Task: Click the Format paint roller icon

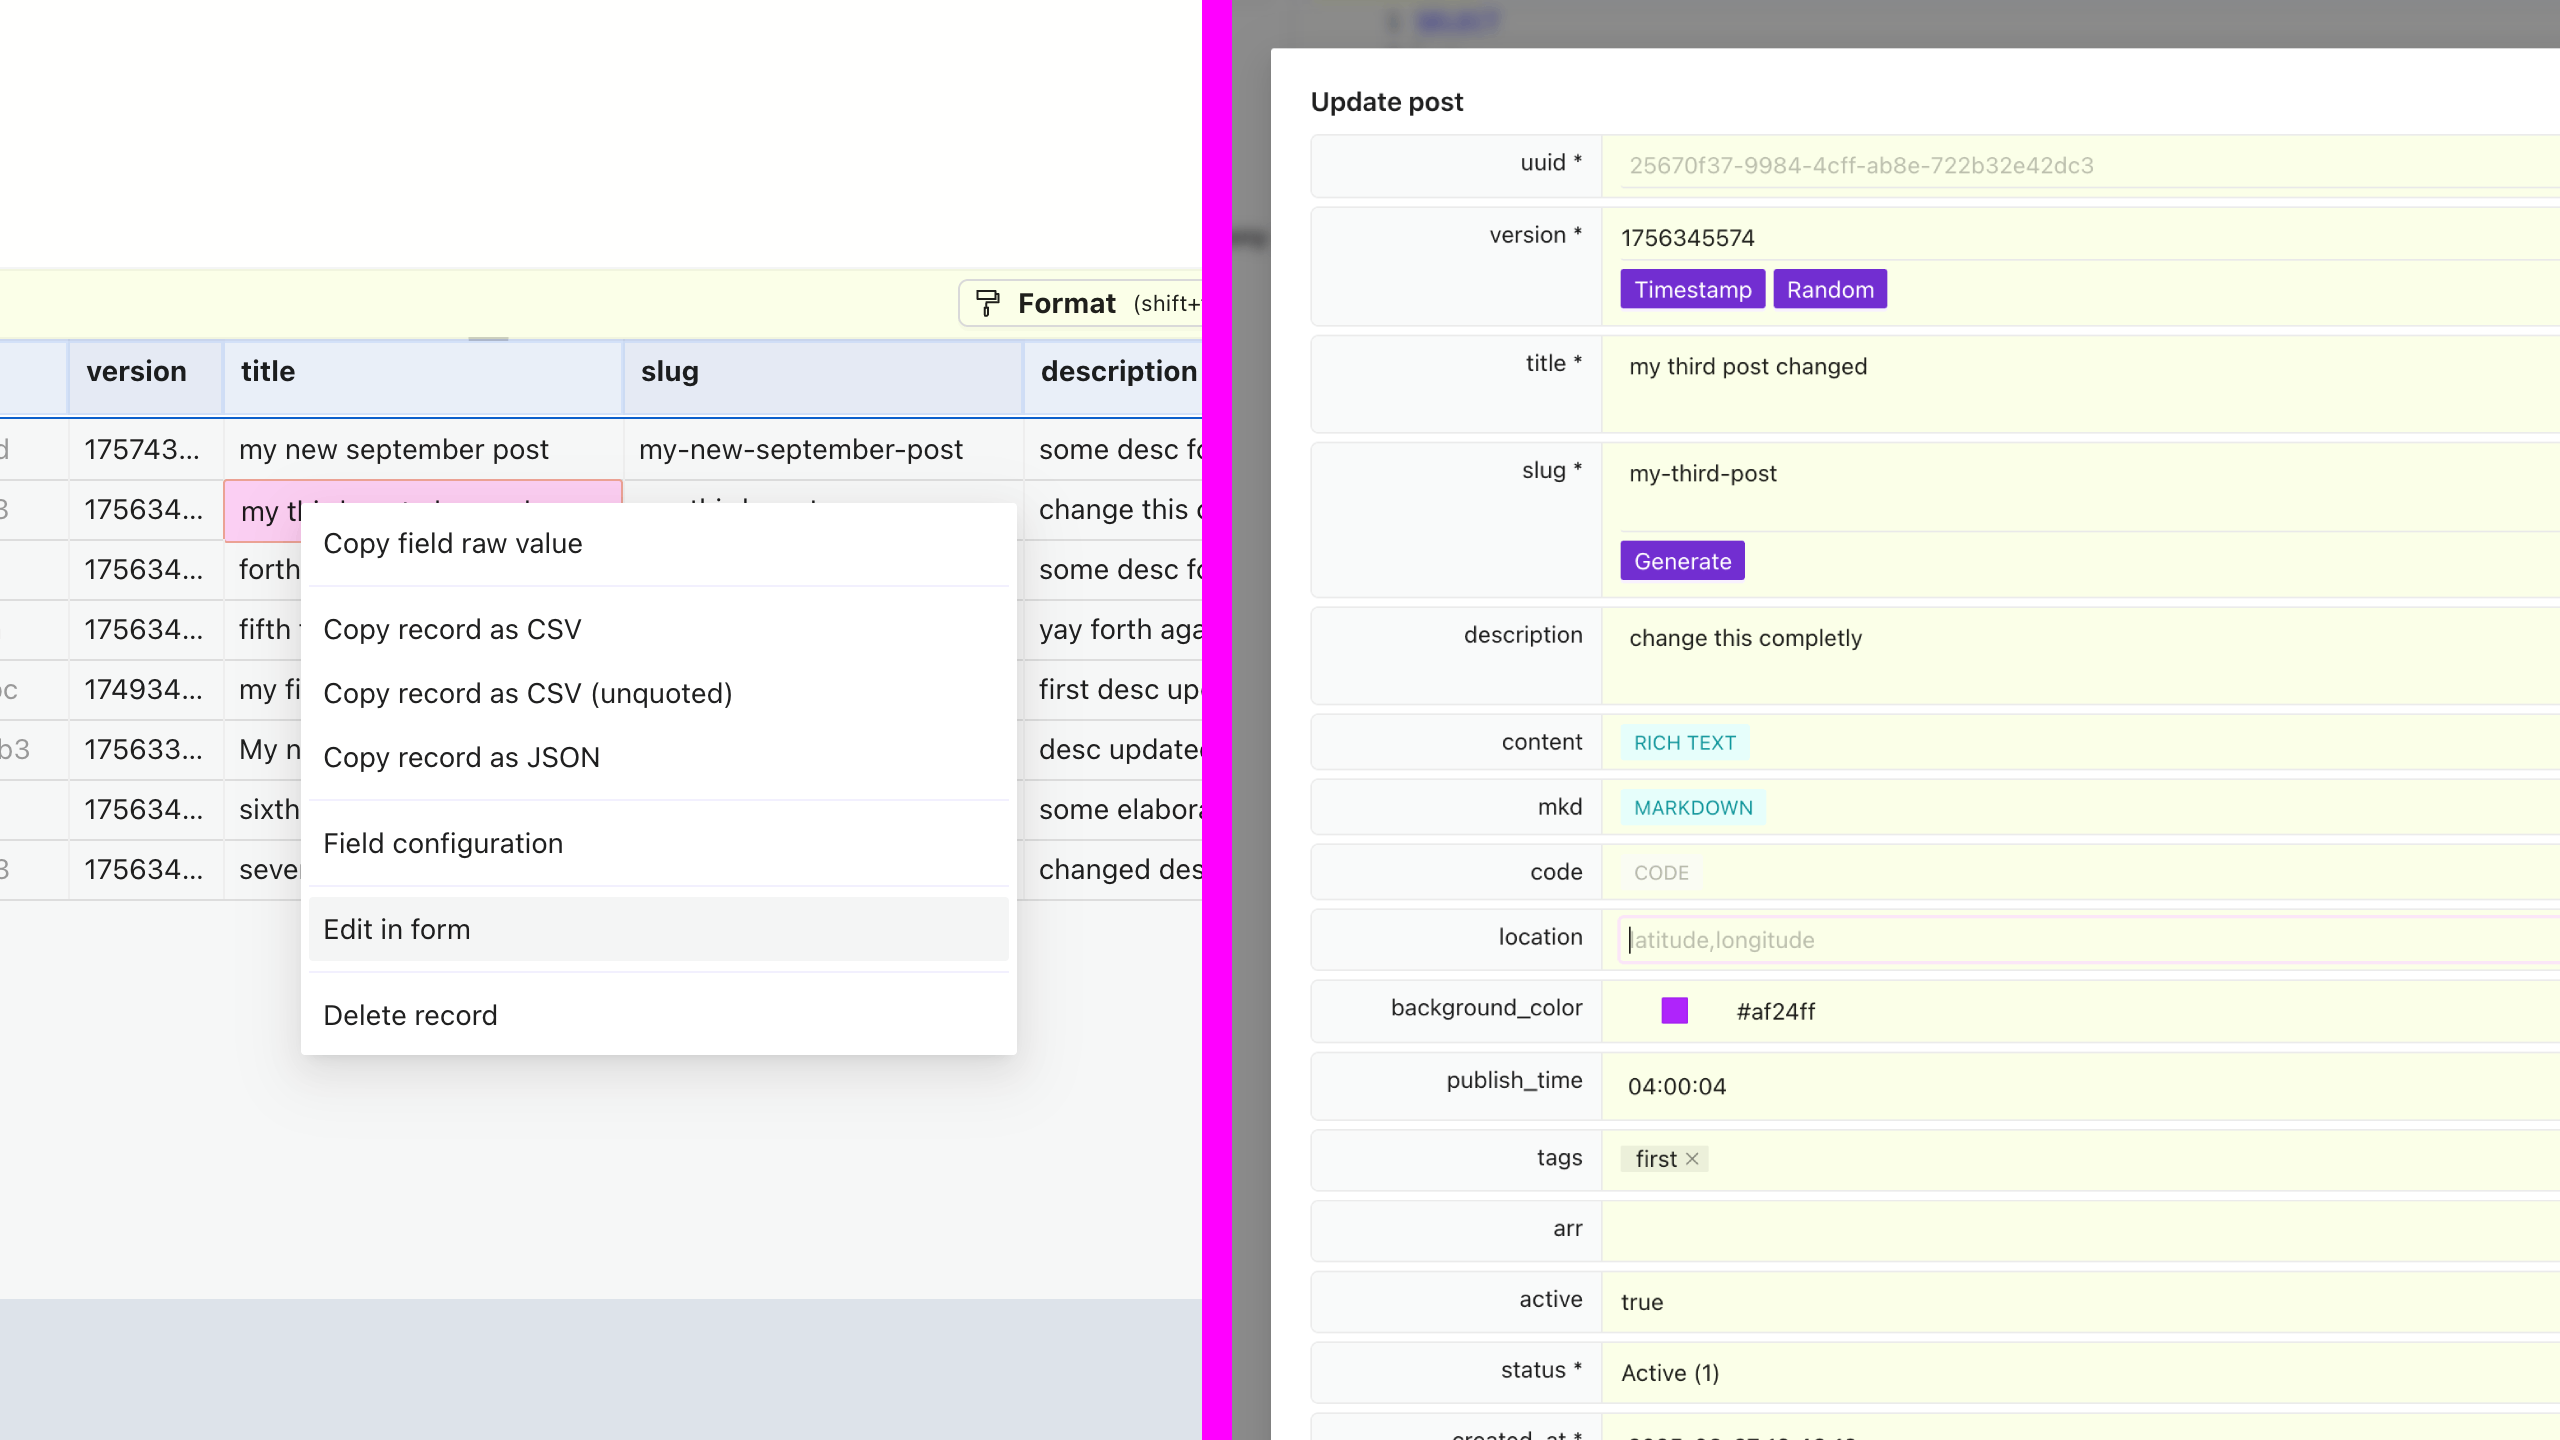Action: (988, 303)
